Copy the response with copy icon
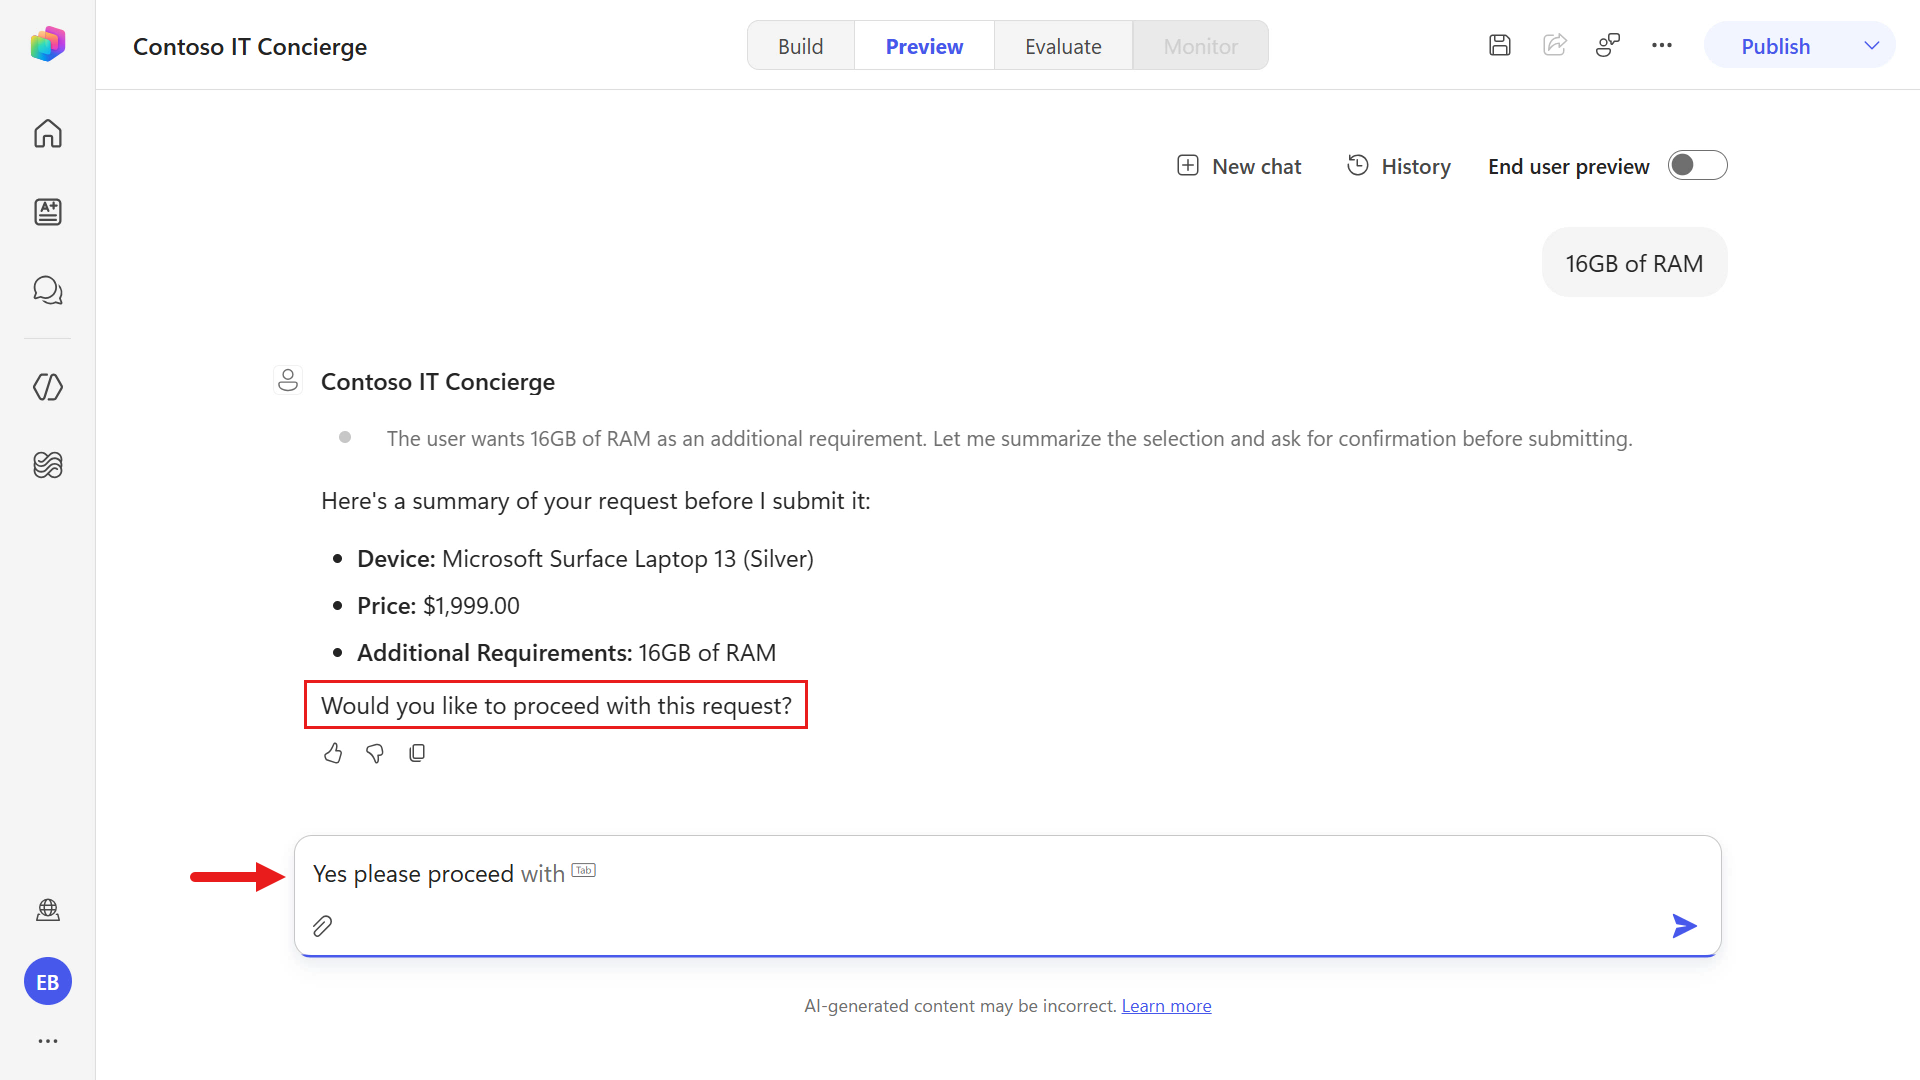 tap(417, 753)
